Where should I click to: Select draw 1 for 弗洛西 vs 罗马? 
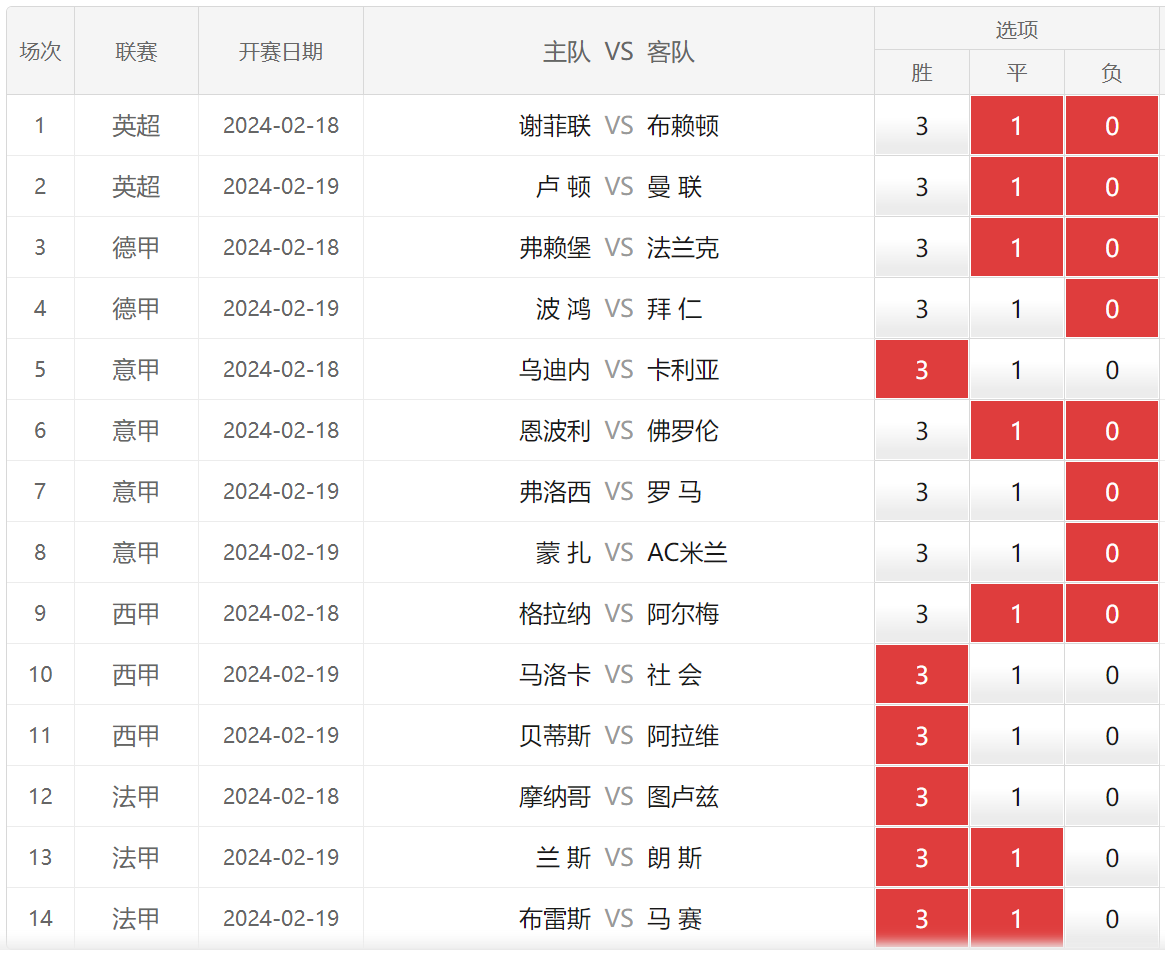coord(1016,491)
